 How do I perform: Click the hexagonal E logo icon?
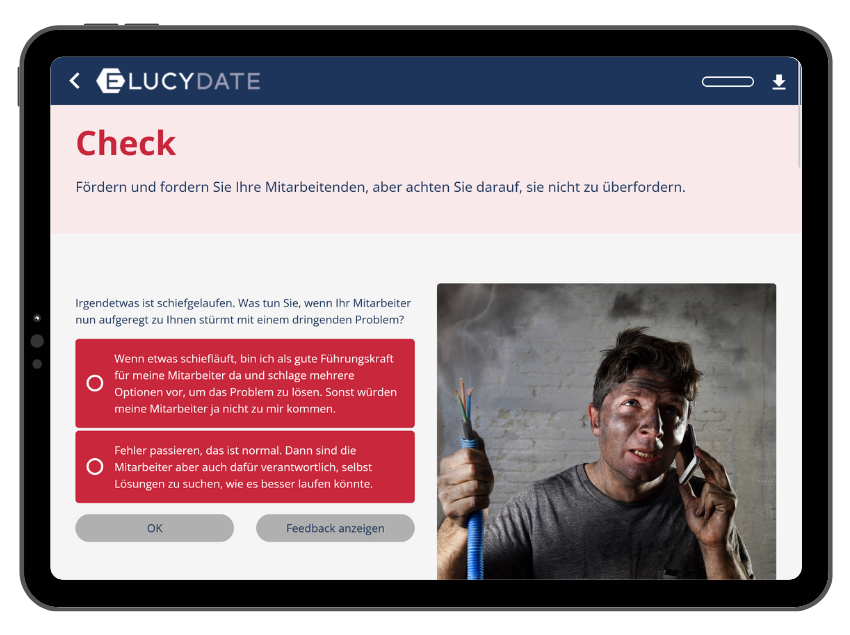pyautogui.click(x=111, y=81)
